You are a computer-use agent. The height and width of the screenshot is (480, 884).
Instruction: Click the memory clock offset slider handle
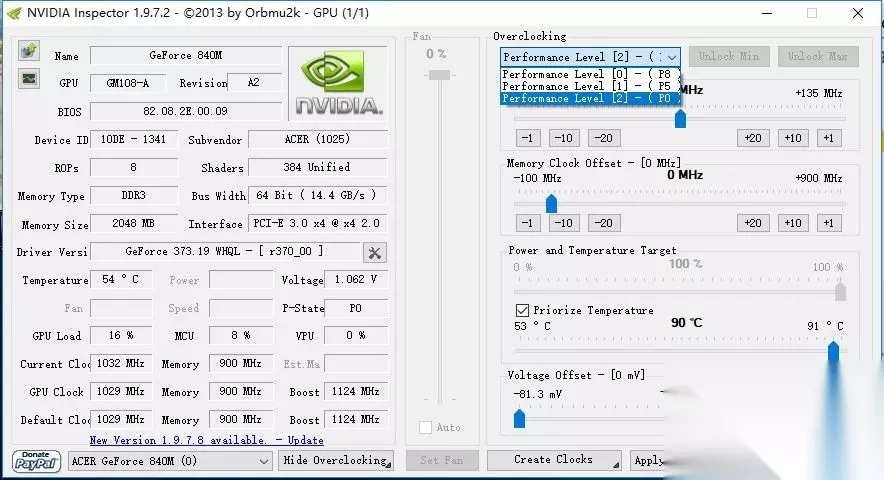tap(551, 203)
